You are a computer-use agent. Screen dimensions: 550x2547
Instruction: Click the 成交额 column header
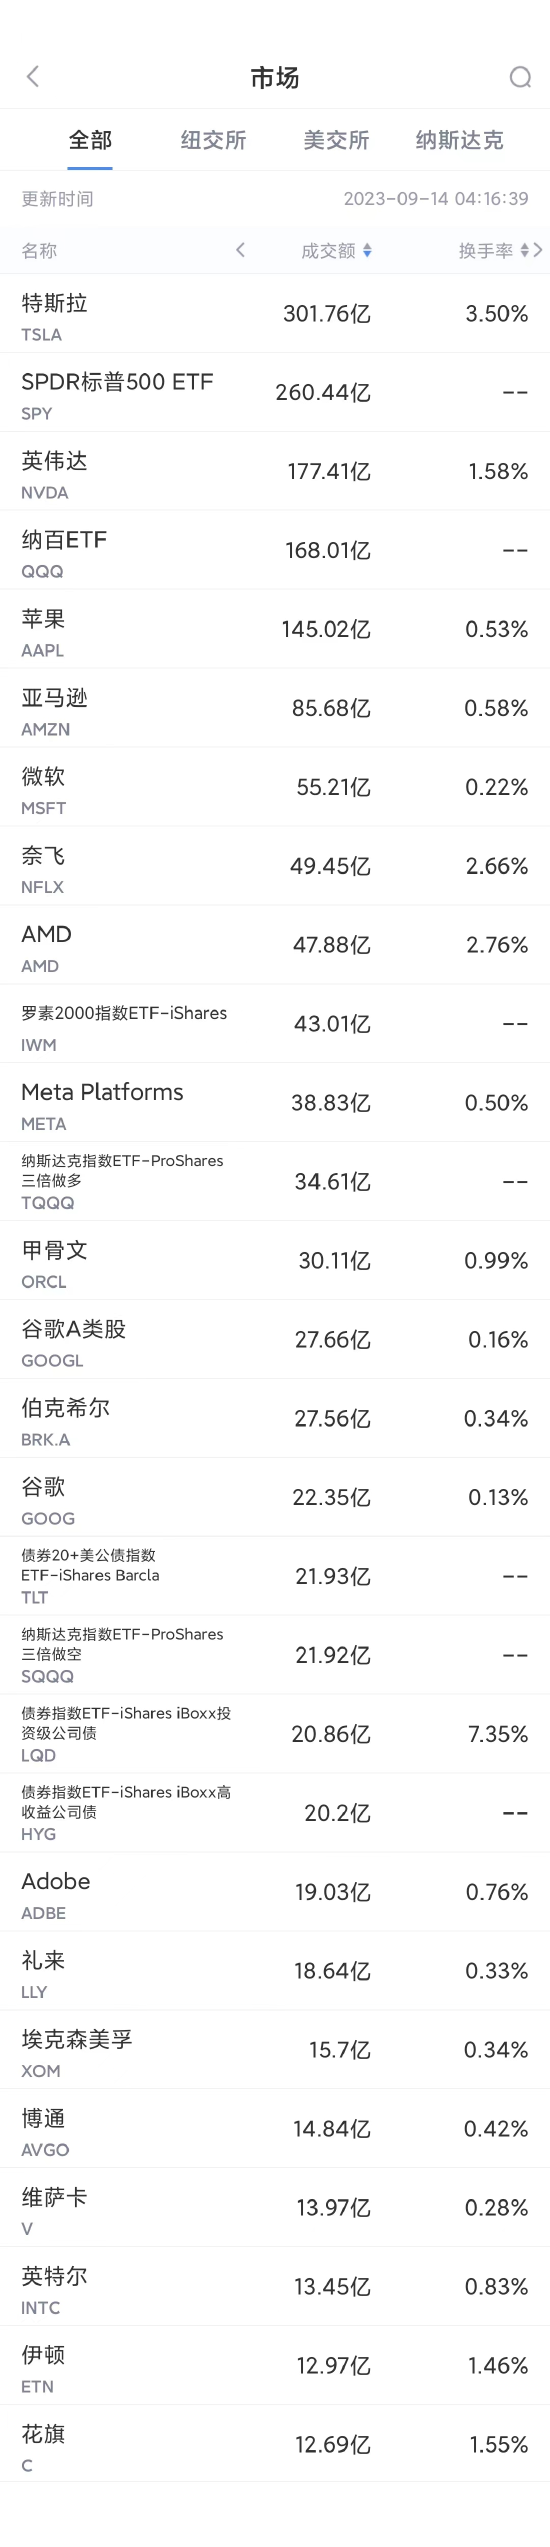click(329, 251)
